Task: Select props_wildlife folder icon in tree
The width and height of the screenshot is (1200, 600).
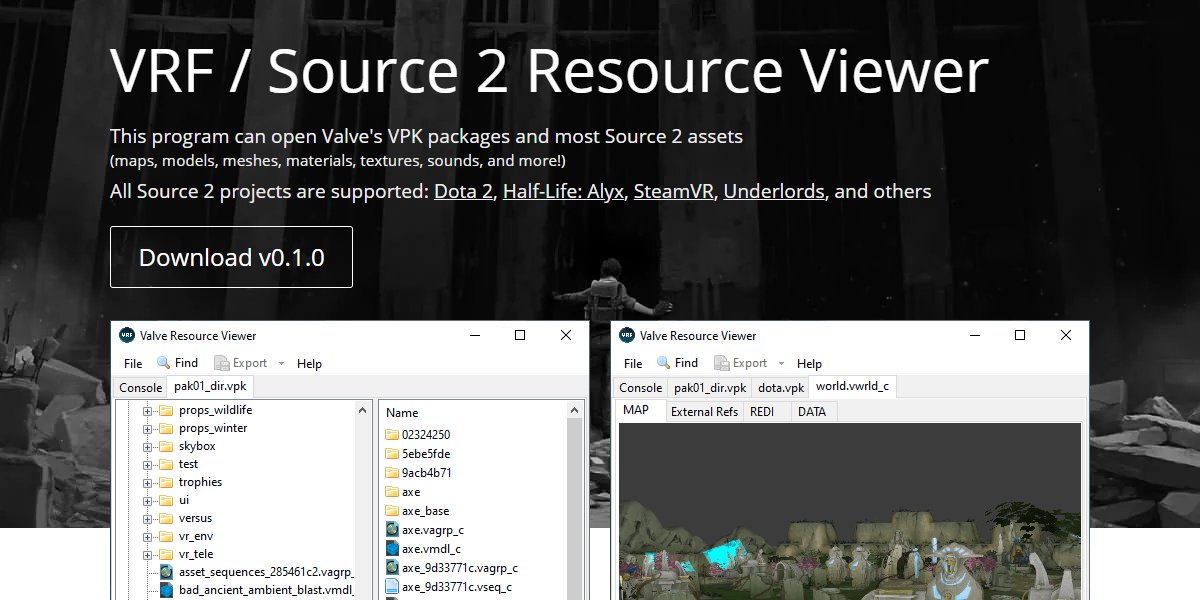Action: [166, 410]
